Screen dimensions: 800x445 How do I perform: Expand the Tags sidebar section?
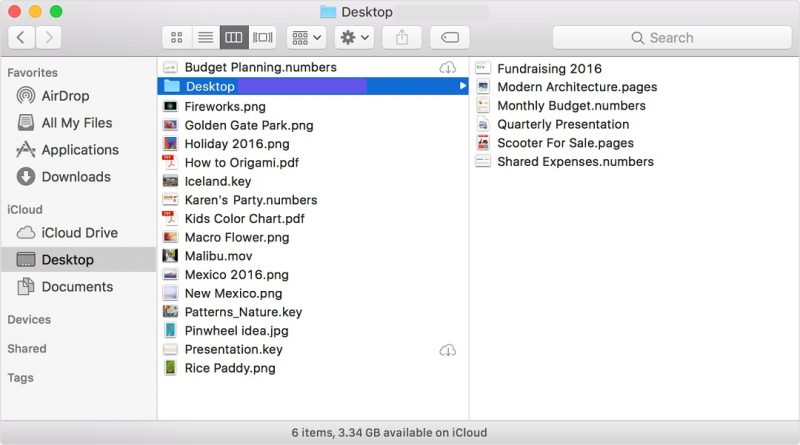coord(20,378)
